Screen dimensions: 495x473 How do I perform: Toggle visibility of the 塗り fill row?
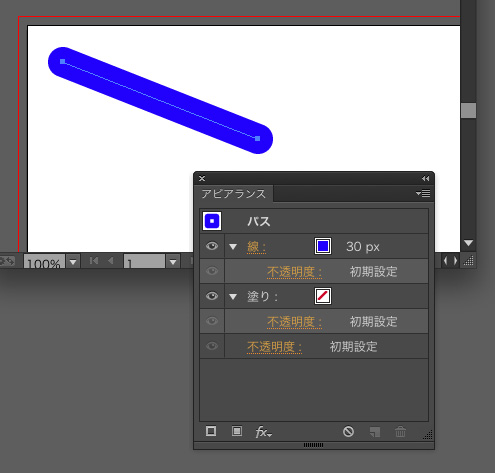click(212, 296)
